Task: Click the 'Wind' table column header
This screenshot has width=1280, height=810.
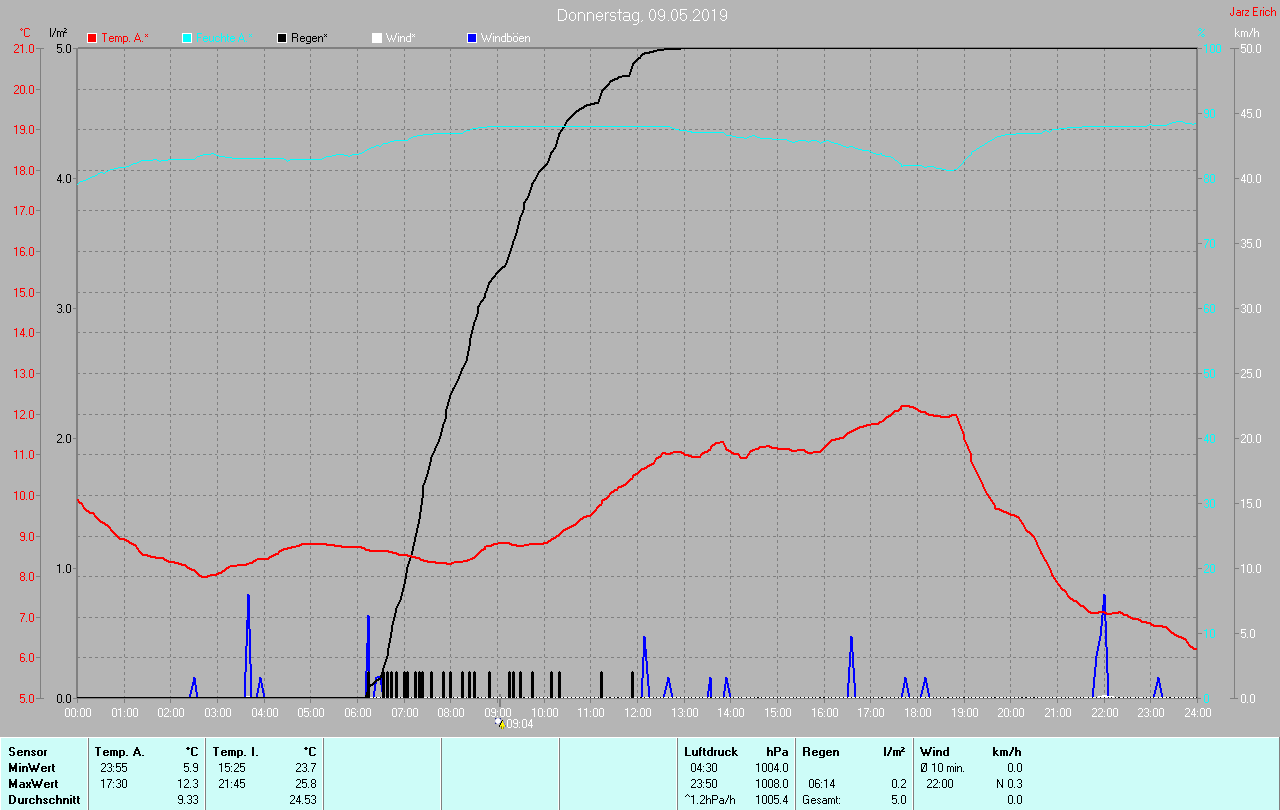Action: pos(935,752)
